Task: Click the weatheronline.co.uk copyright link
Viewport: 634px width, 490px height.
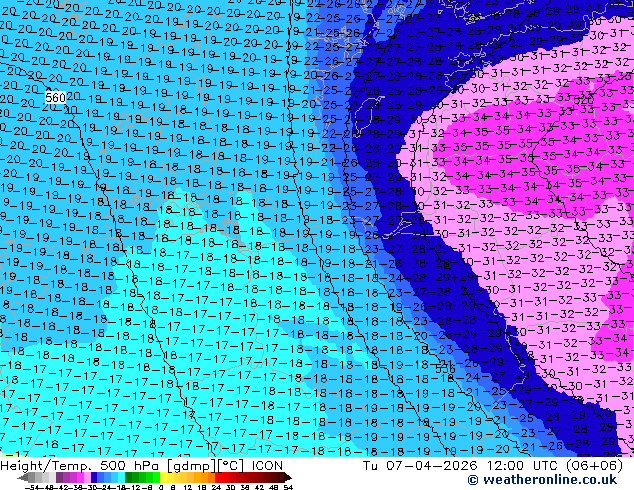Action: pyautogui.click(x=543, y=480)
